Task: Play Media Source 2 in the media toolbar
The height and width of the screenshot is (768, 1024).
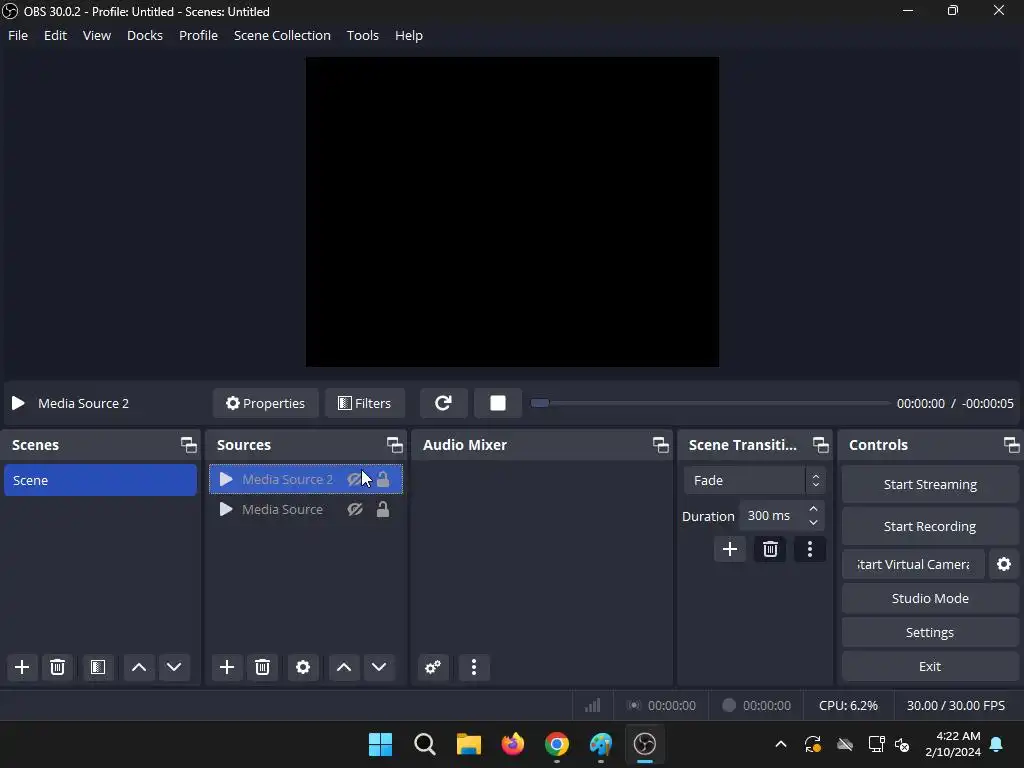Action: coord(18,403)
